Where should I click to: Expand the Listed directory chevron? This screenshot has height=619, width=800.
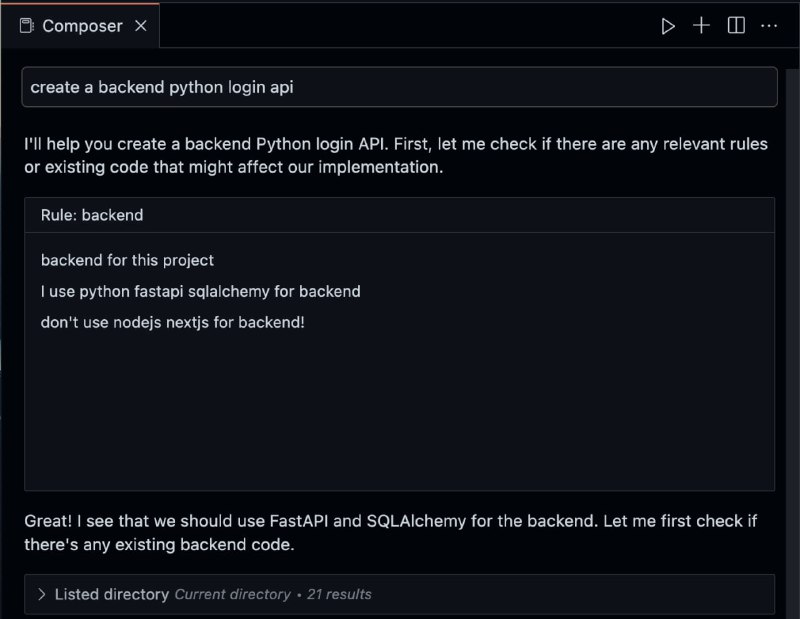(42, 594)
